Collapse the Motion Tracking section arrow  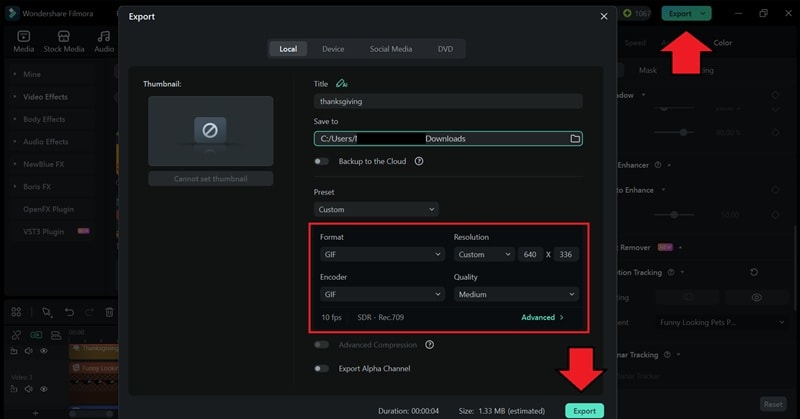tap(682, 273)
